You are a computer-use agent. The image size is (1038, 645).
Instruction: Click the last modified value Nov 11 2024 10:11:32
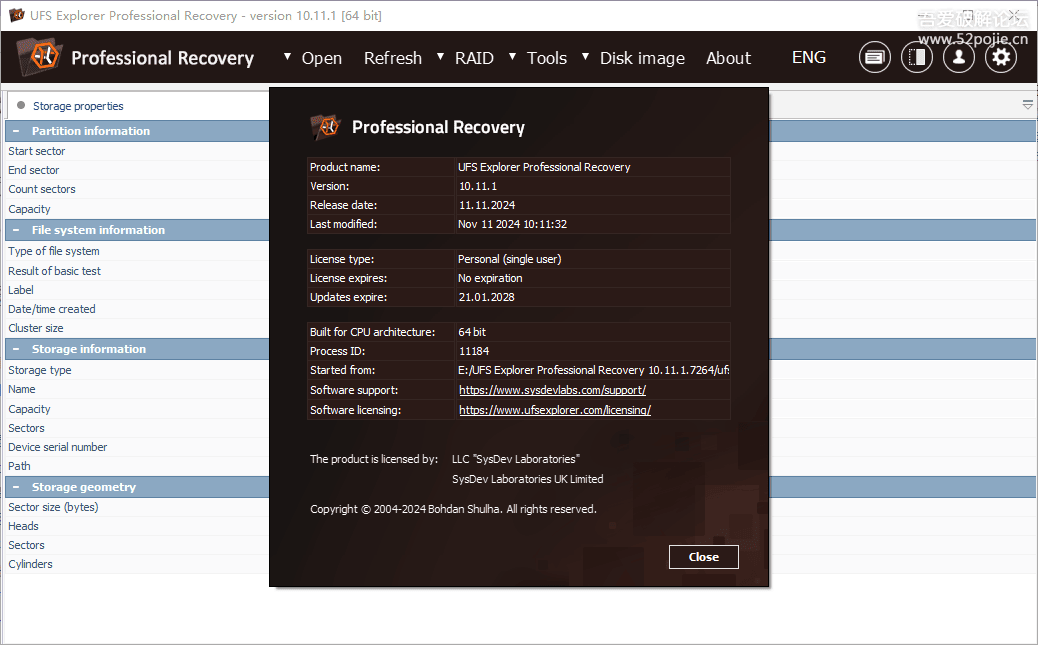[x=512, y=224]
